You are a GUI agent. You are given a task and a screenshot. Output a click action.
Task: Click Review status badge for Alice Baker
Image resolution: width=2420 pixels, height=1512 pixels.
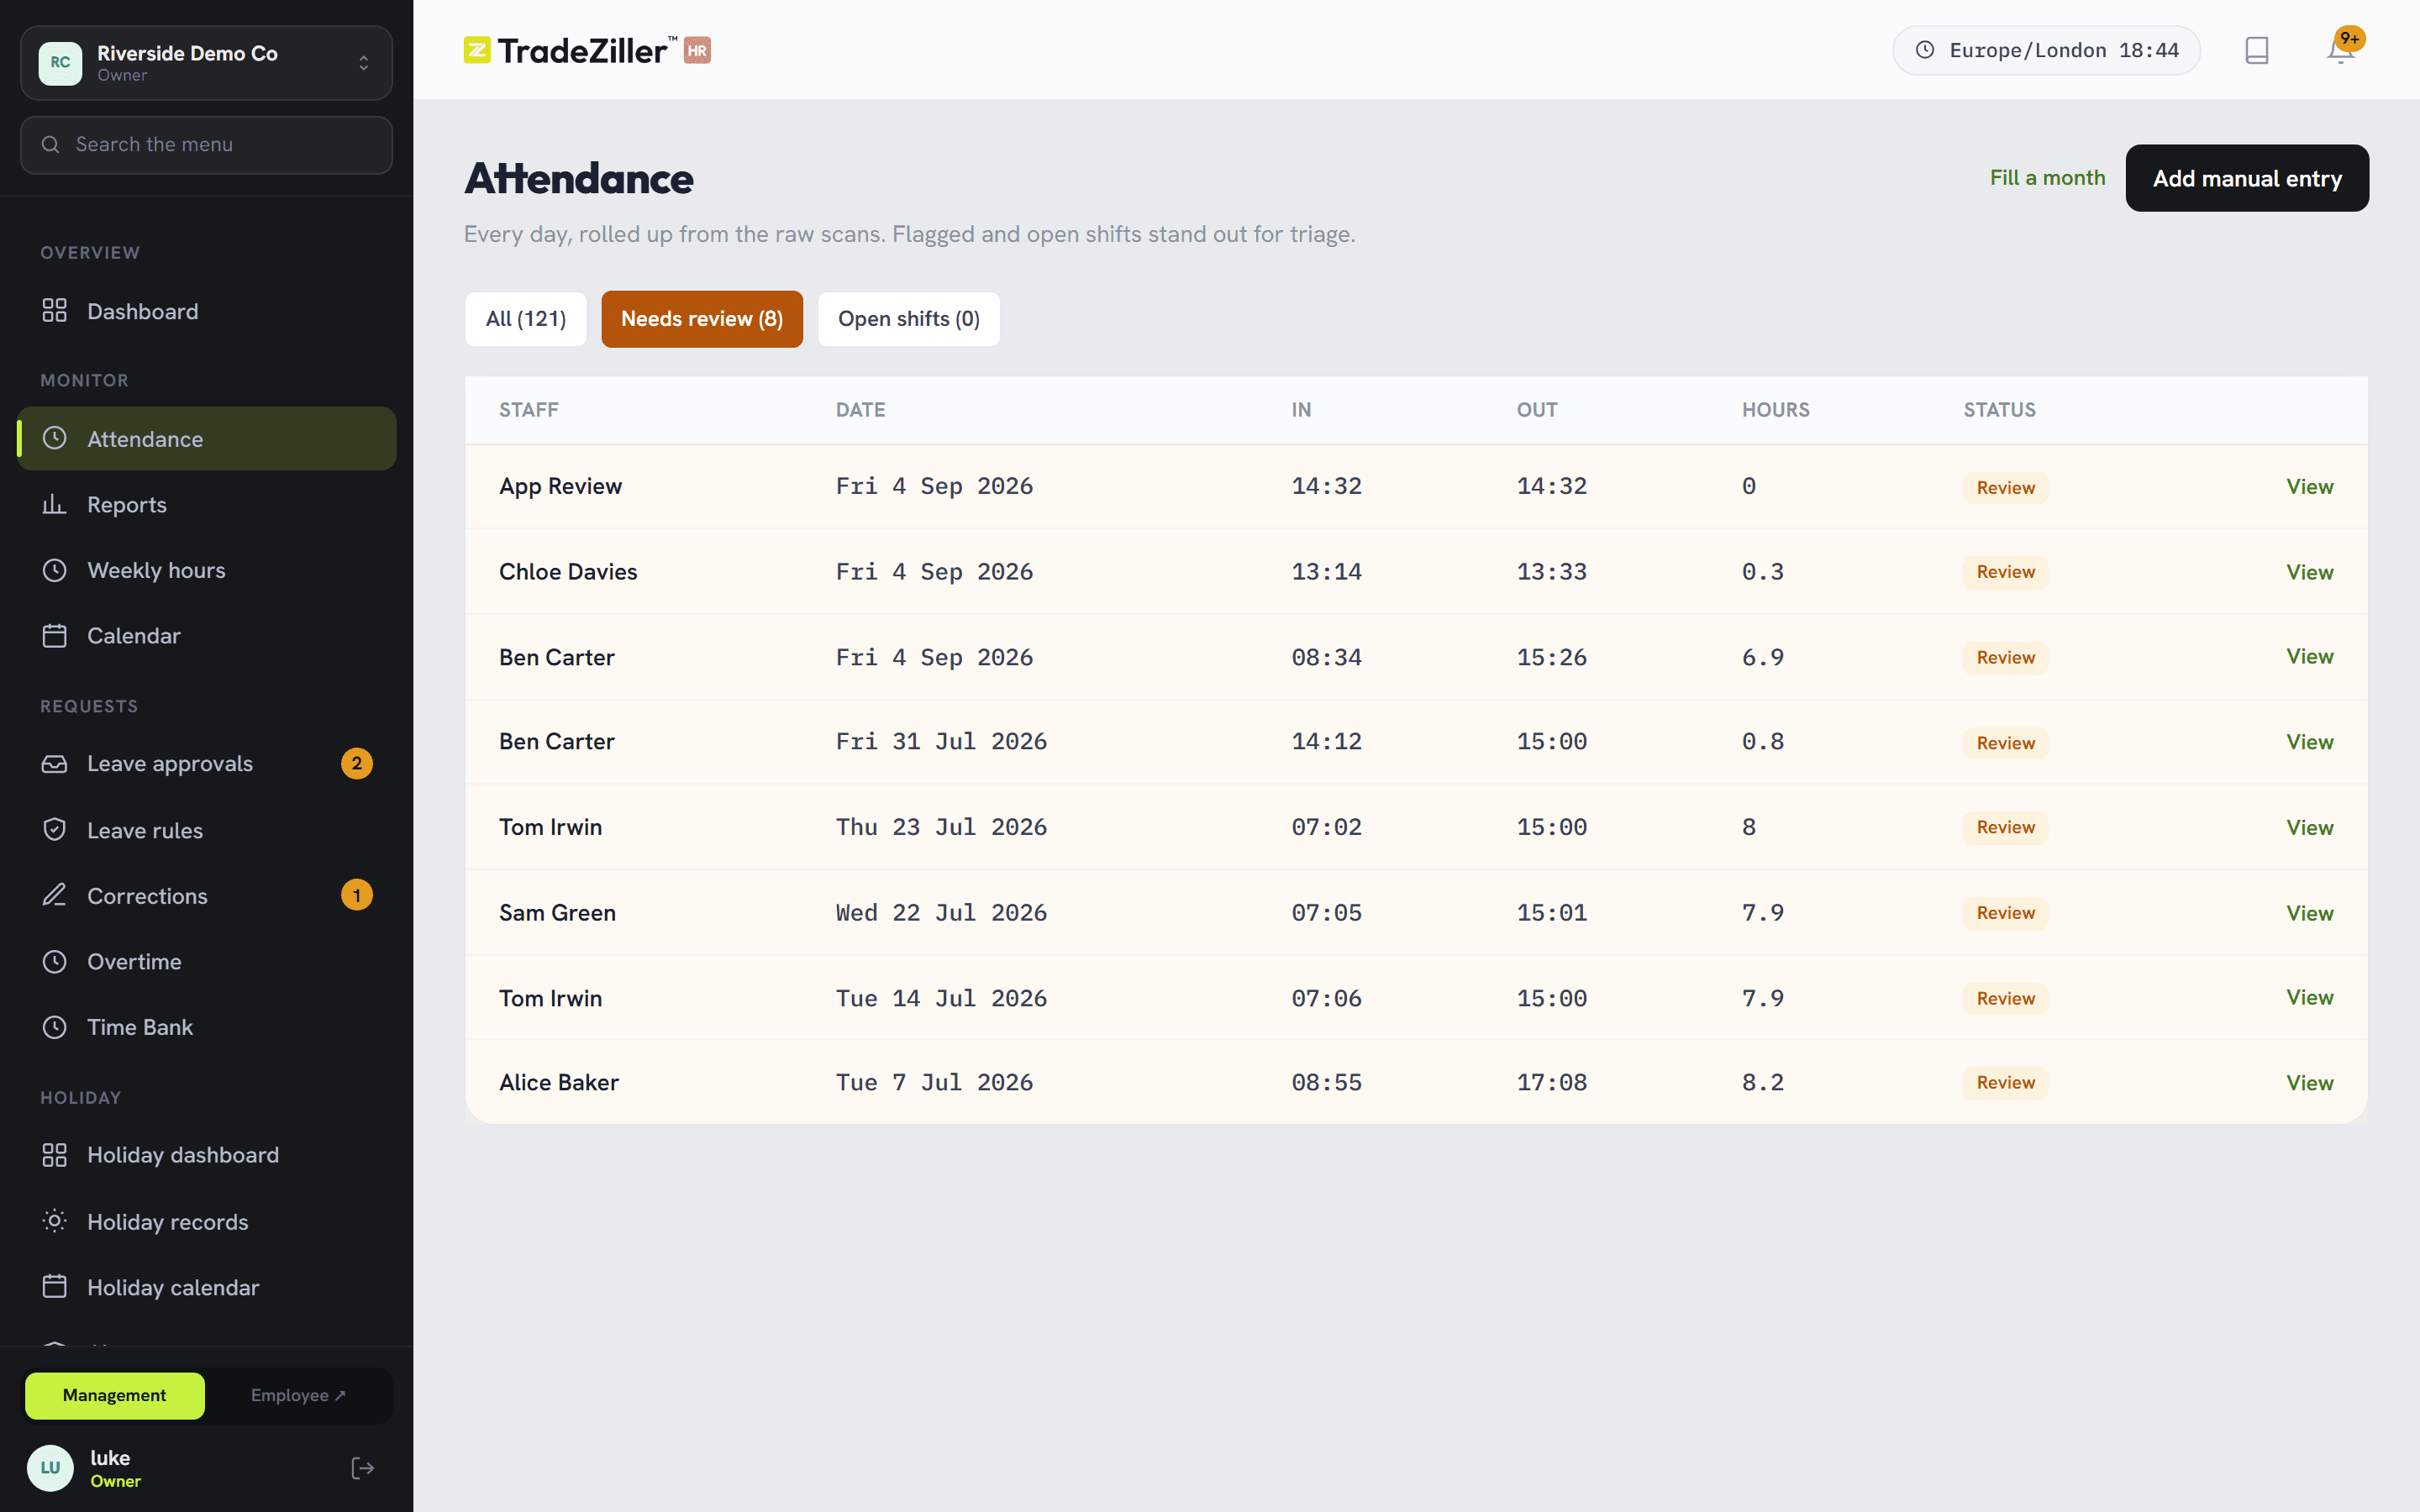(x=2005, y=1083)
